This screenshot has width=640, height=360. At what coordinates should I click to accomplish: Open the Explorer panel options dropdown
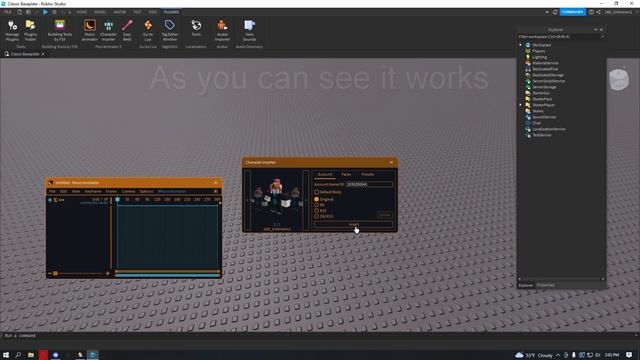(x=596, y=29)
